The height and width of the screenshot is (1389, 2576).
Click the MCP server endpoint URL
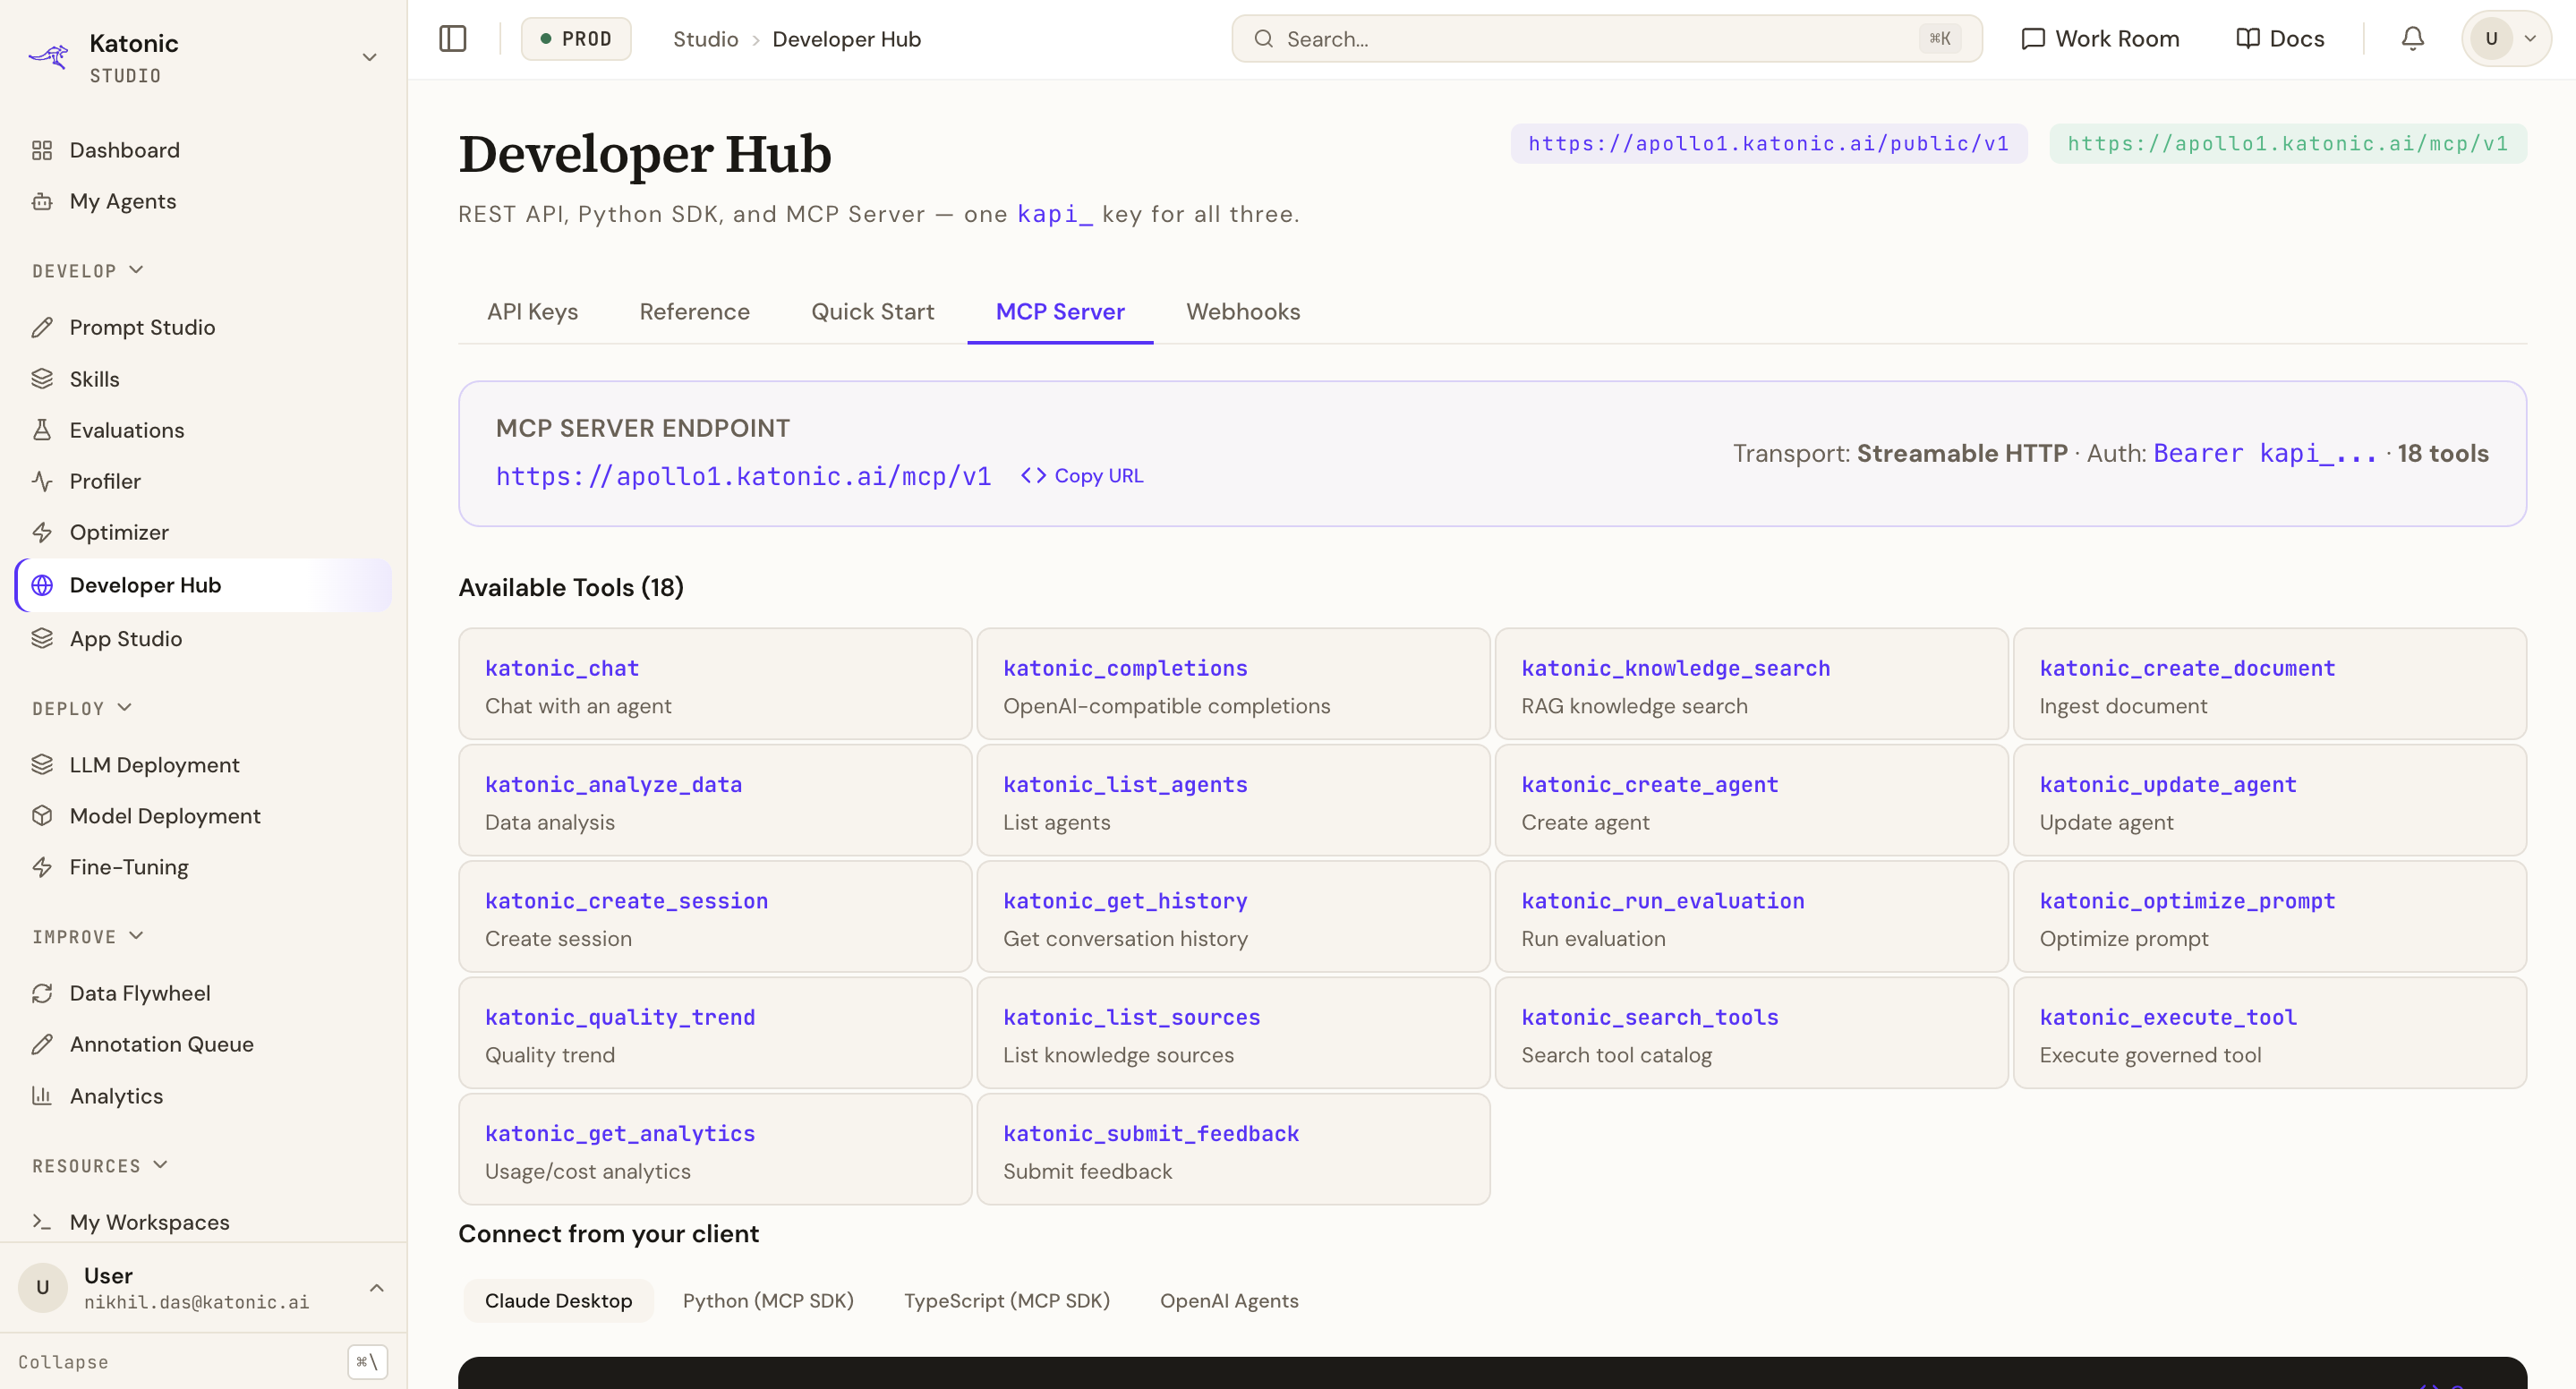(x=743, y=476)
